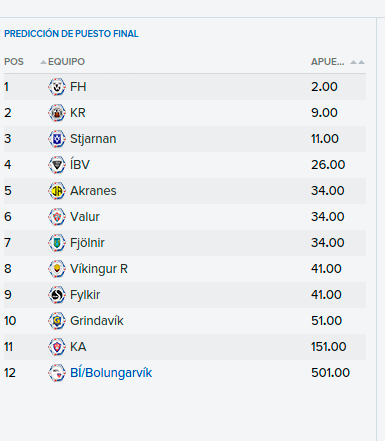Click the Fjölnir green club badge

point(57,243)
